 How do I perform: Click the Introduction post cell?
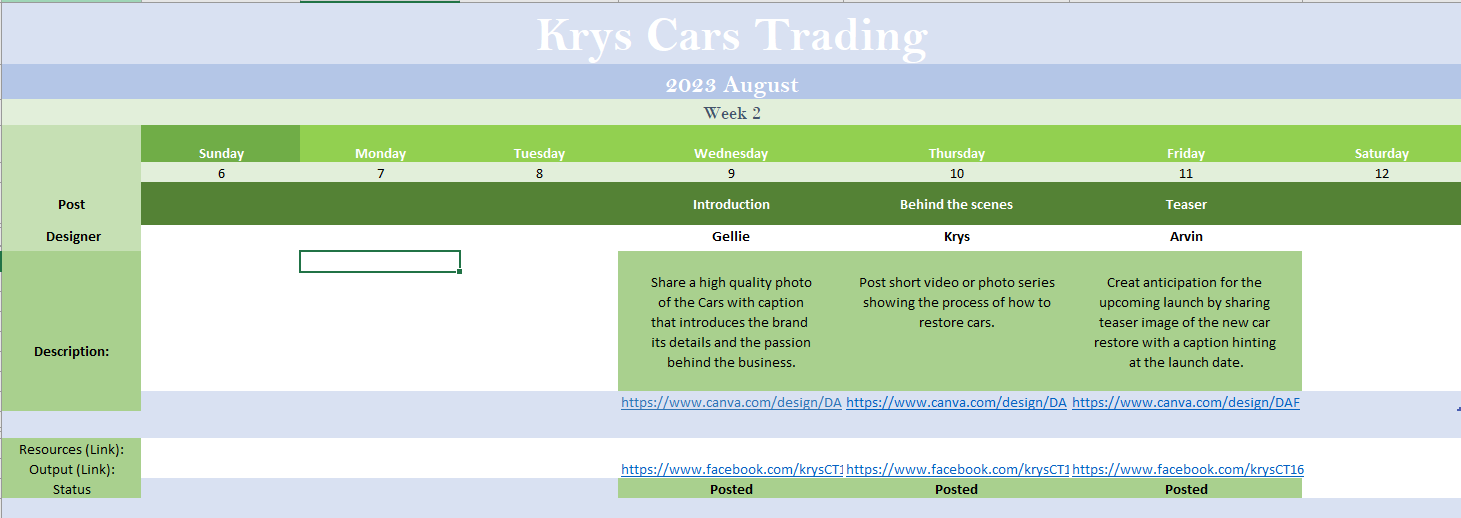coord(731,204)
